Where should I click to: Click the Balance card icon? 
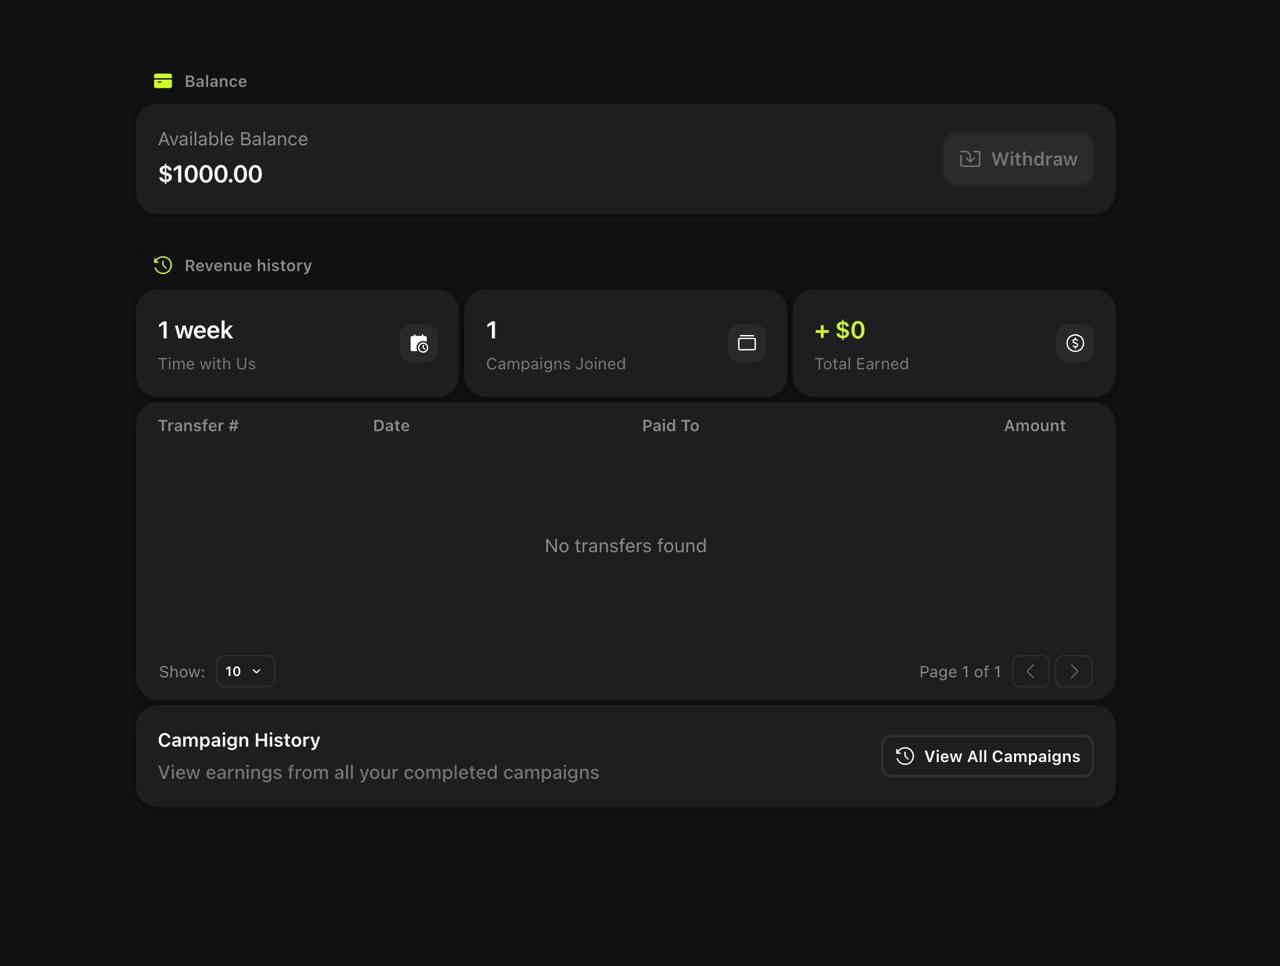point(163,81)
